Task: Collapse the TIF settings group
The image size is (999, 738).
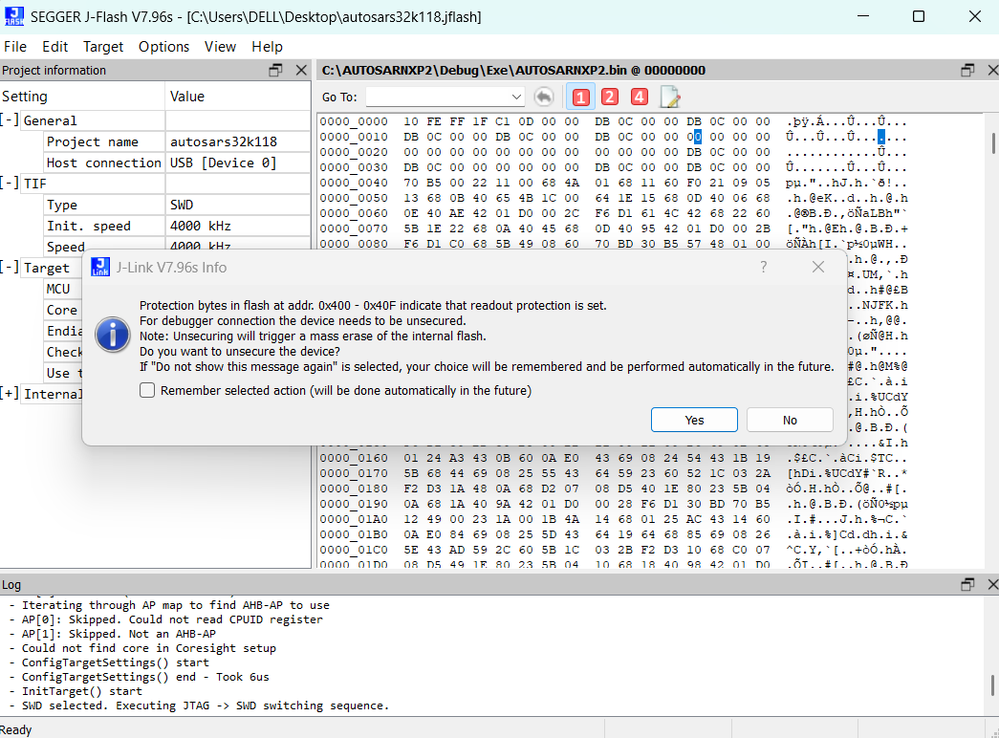Action: tap(9, 184)
